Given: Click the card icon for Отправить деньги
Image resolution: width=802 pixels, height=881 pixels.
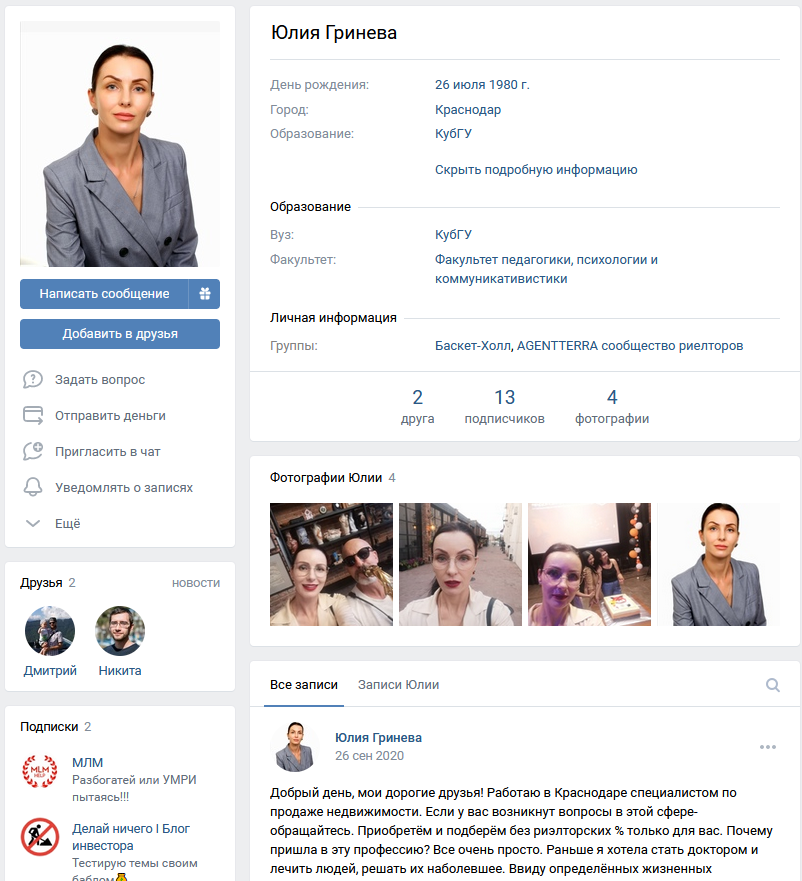Looking at the screenshot, I should tap(33, 416).
